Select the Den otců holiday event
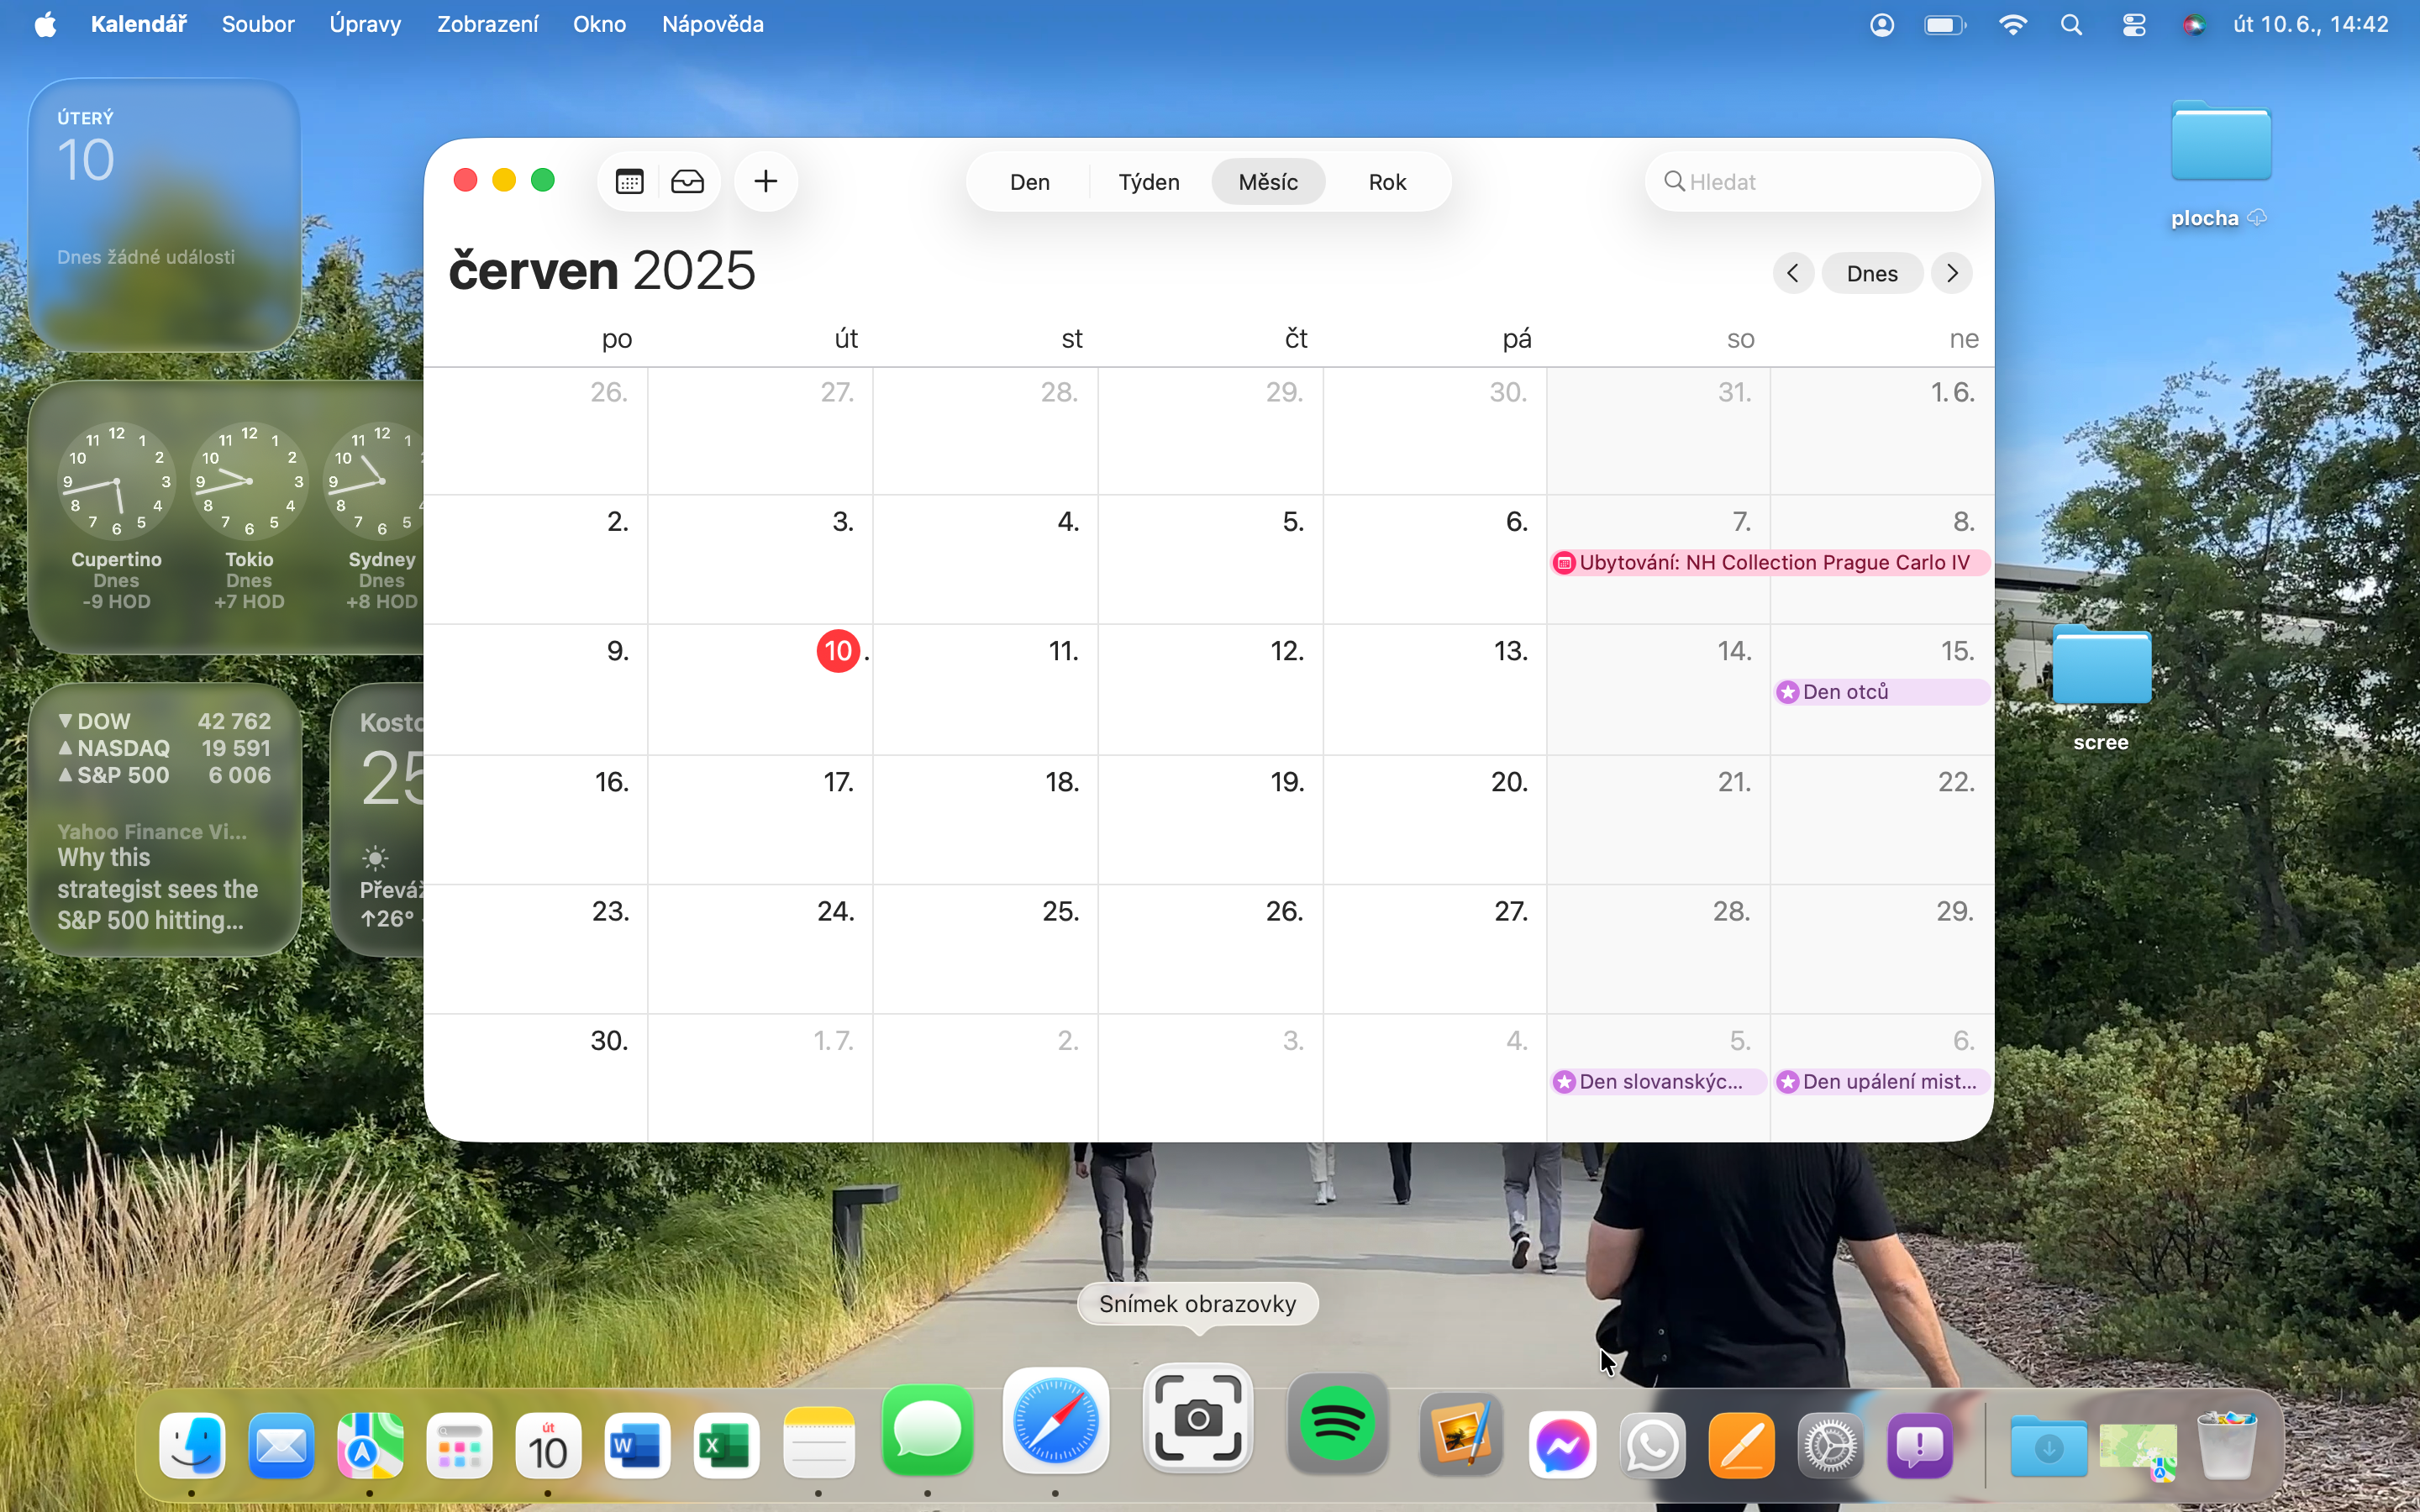The height and width of the screenshot is (1512, 2420). 1880,692
